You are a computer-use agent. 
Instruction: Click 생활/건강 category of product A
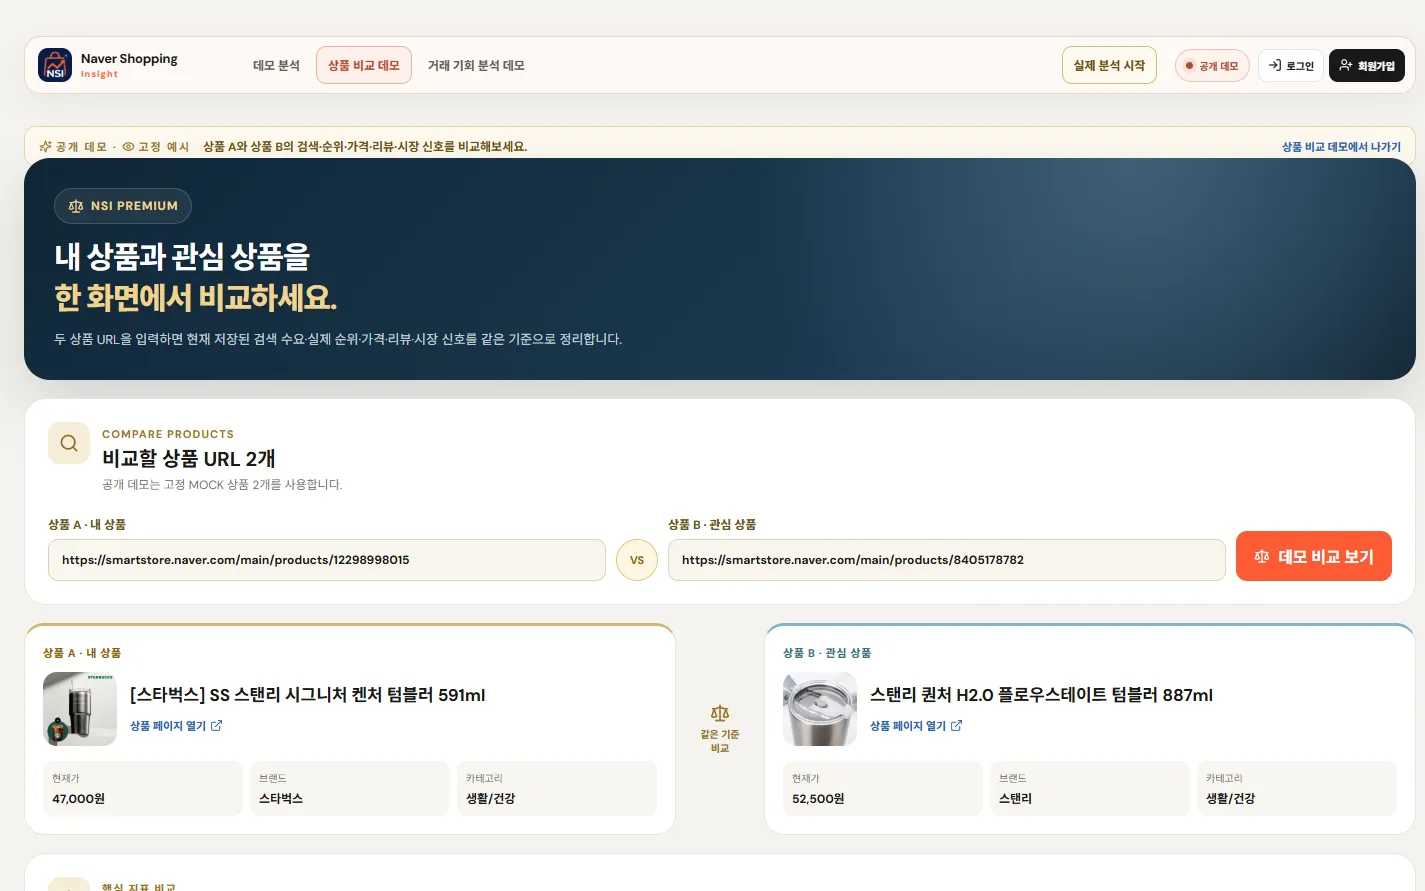click(491, 799)
